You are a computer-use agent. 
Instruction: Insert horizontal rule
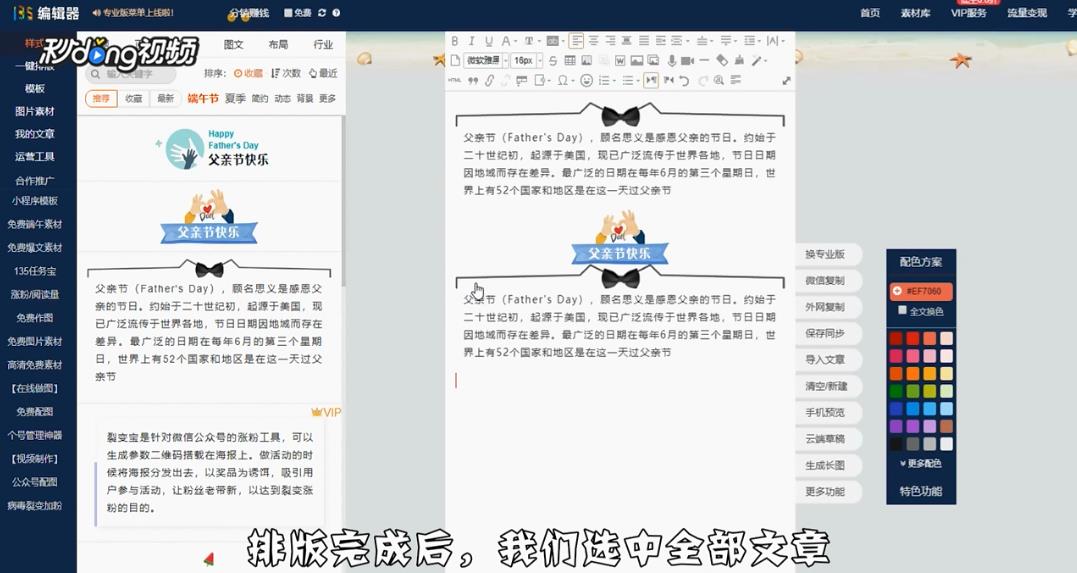click(704, 60)
